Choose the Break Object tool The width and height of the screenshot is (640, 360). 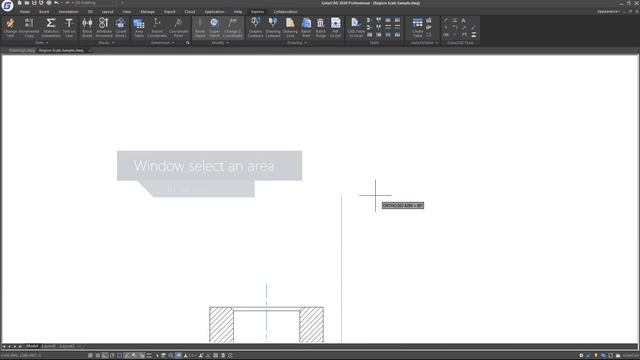click(200, 28)
